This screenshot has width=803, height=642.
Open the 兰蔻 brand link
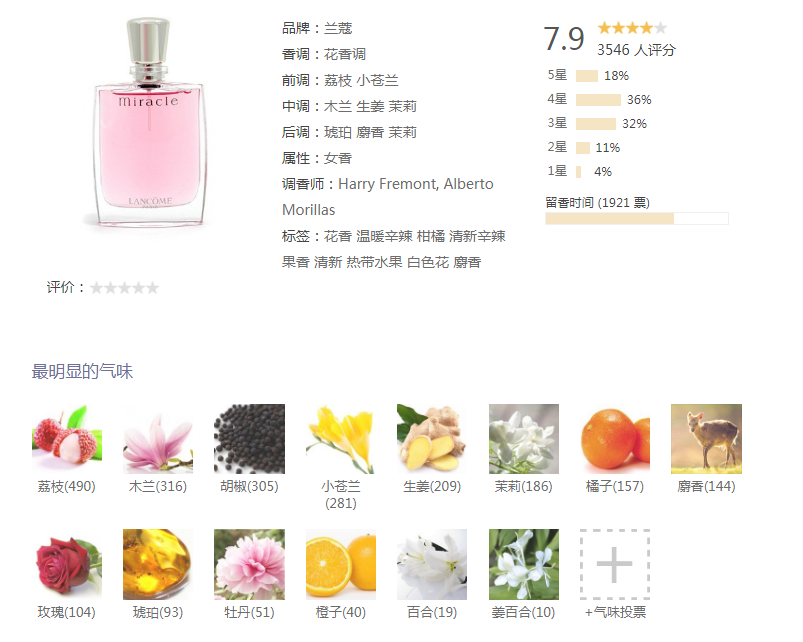(338, 28)
